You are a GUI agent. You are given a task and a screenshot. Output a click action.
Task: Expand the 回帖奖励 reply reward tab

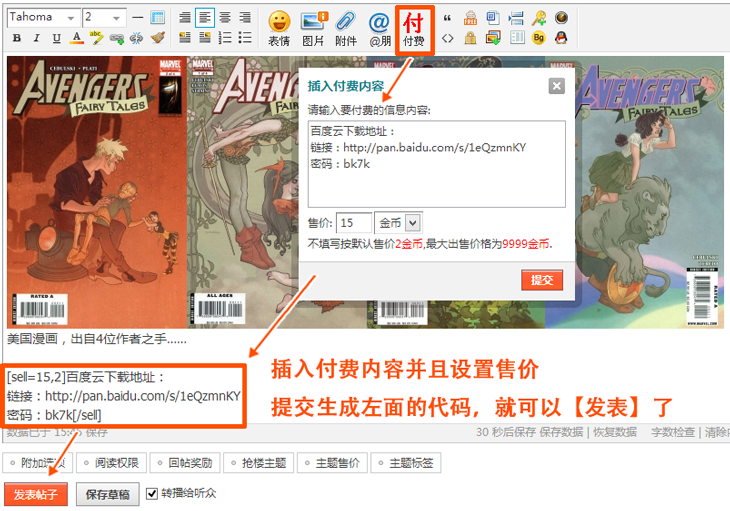click(x=185, y=463)
